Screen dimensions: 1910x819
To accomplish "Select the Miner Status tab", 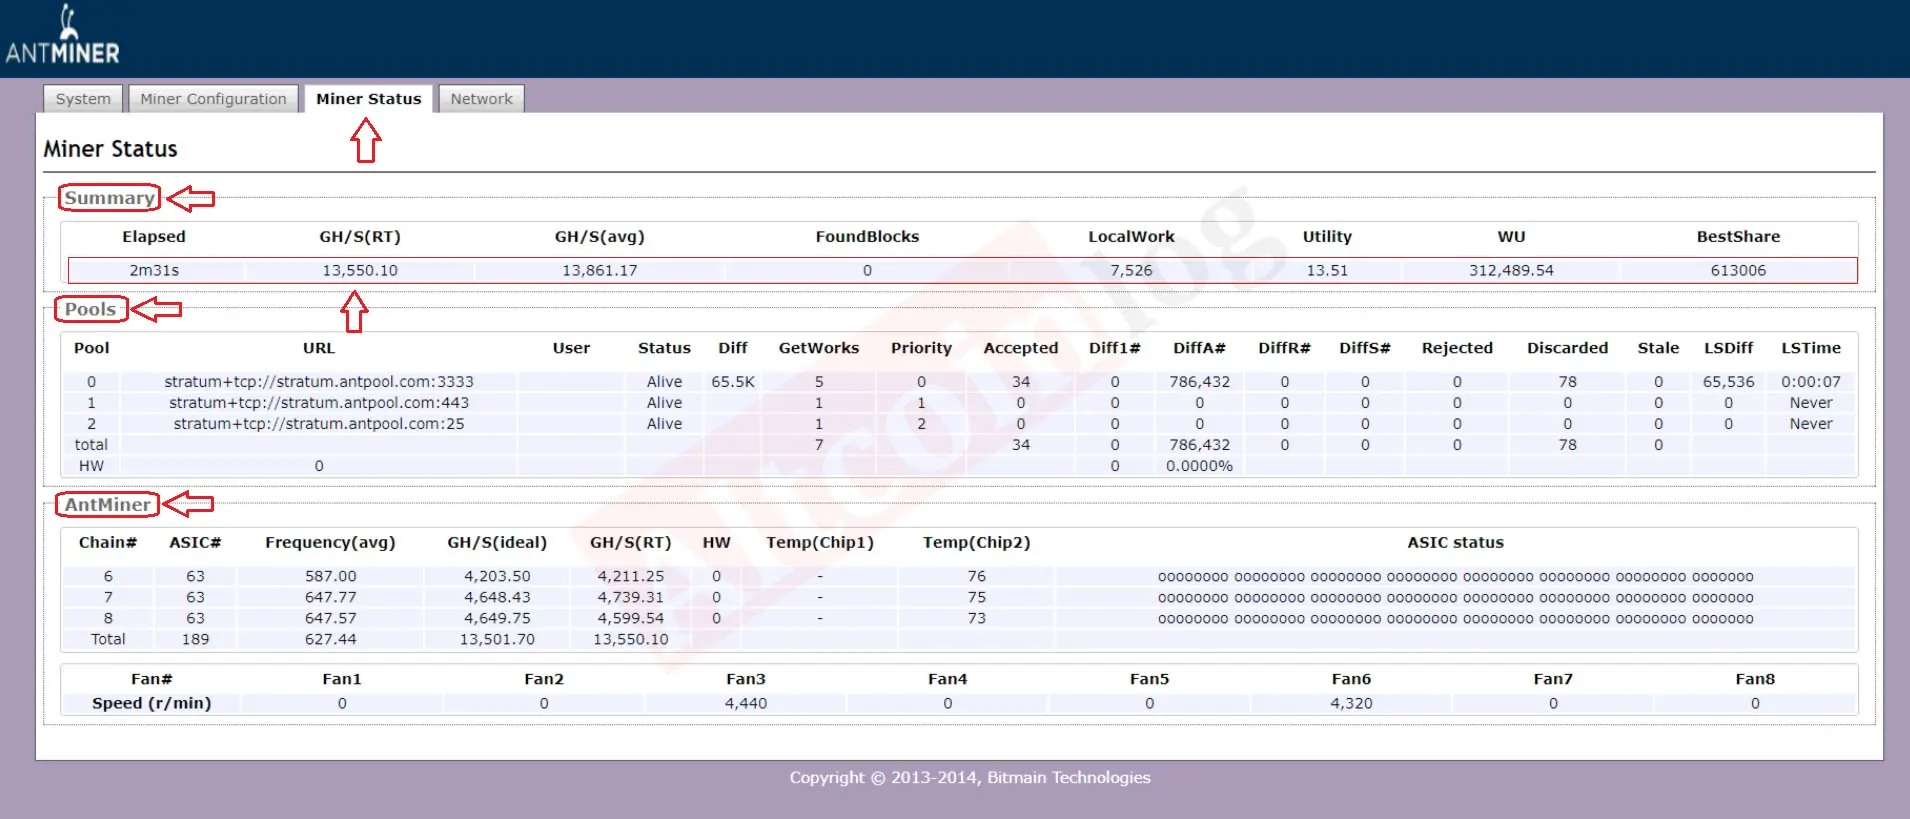I will coord(368,99).
